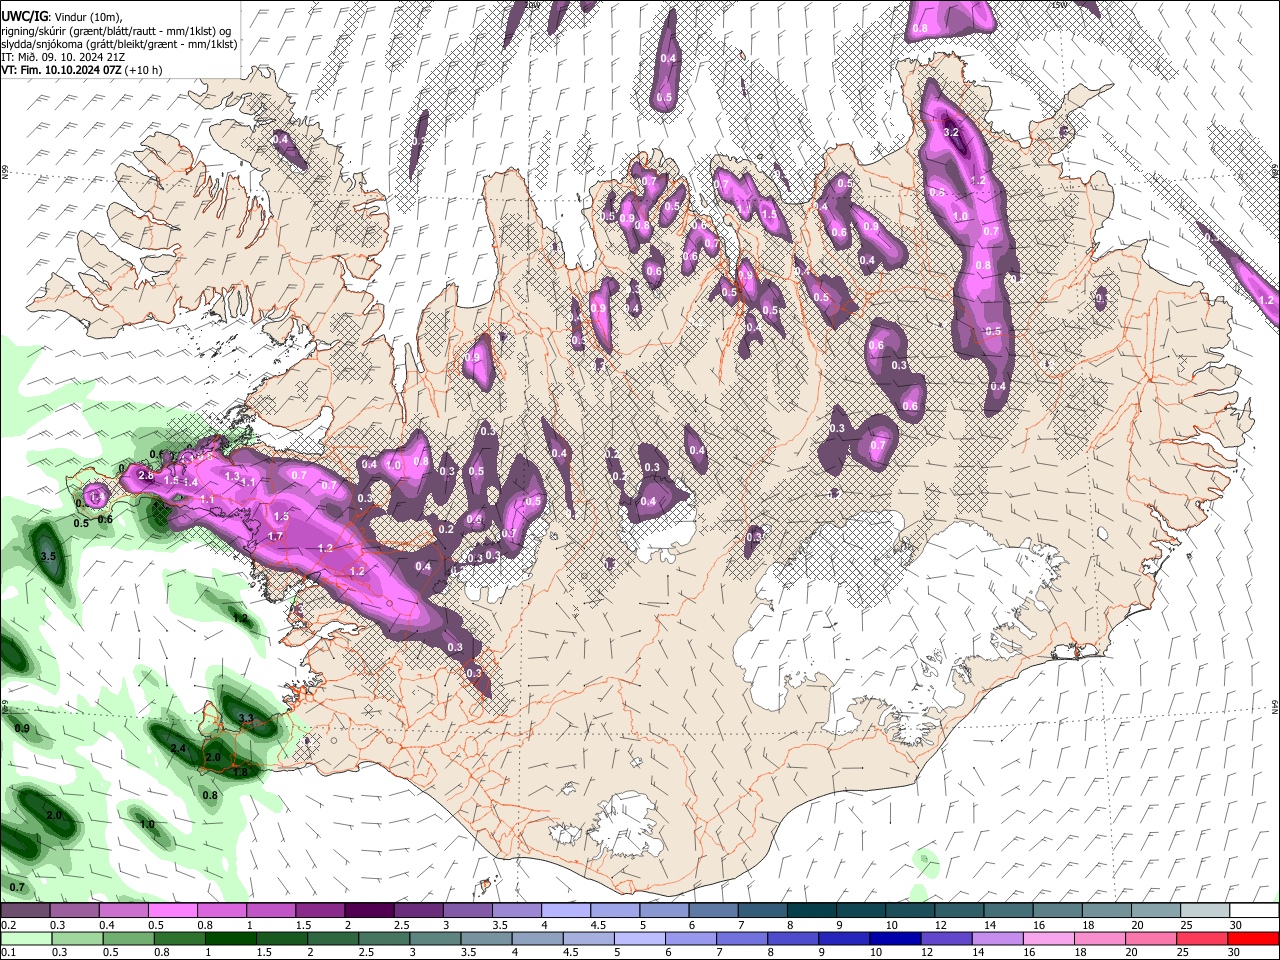Click the 1.7 snowfall value on the map

tap(276, 537)
